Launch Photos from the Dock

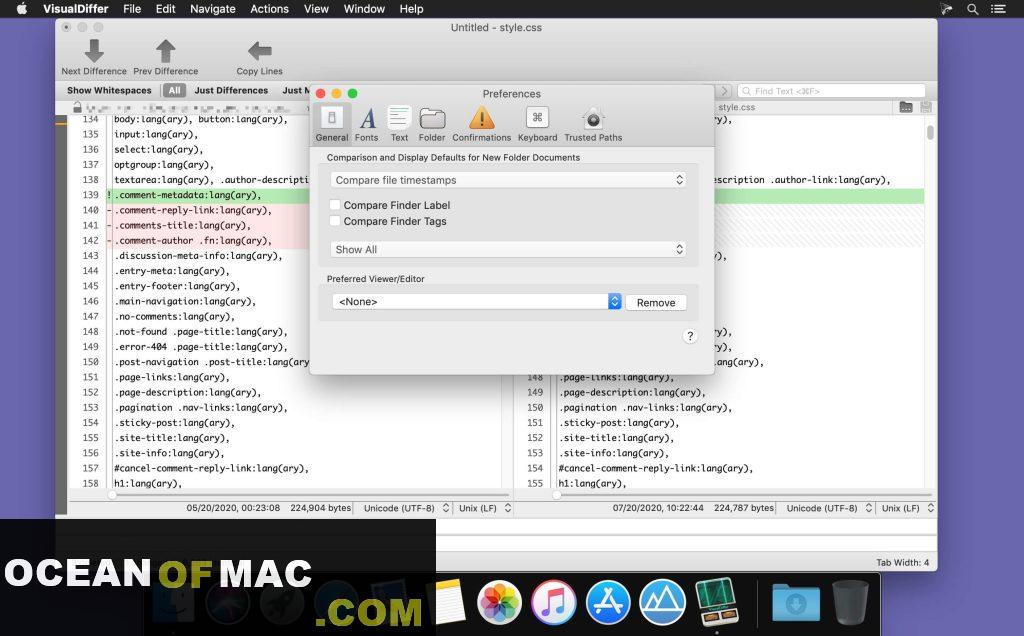(499, 602)
